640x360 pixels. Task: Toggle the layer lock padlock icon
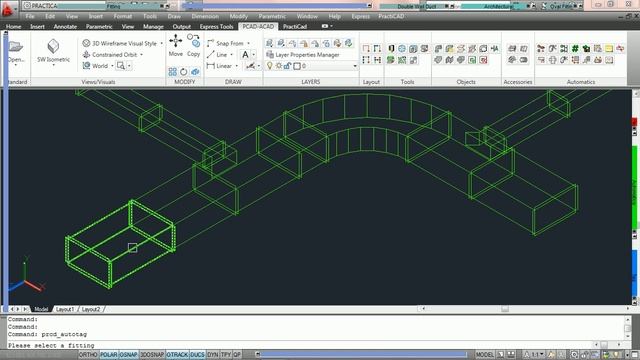287,66
